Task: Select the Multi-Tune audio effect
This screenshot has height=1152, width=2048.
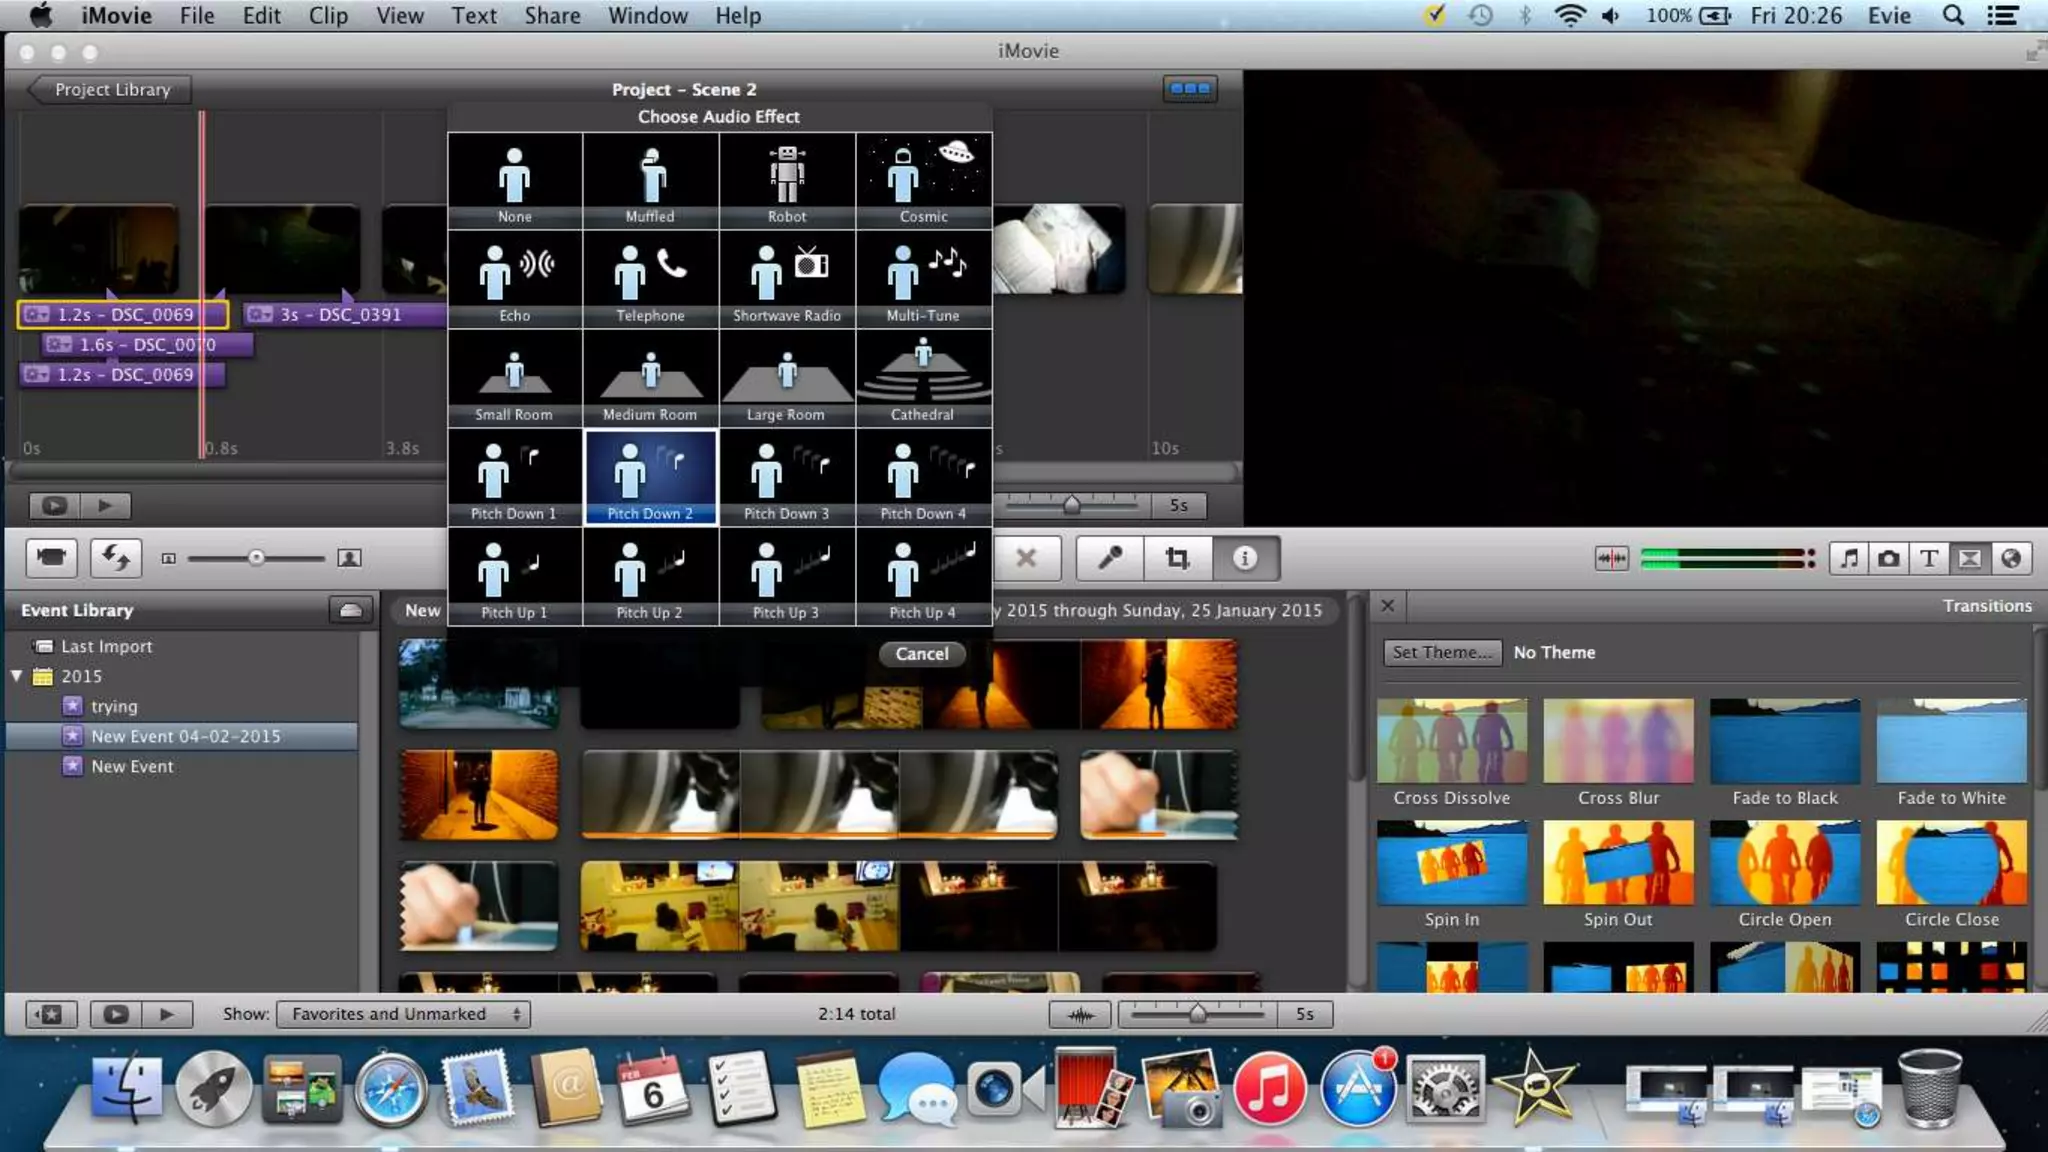Action: pos(924,280)
